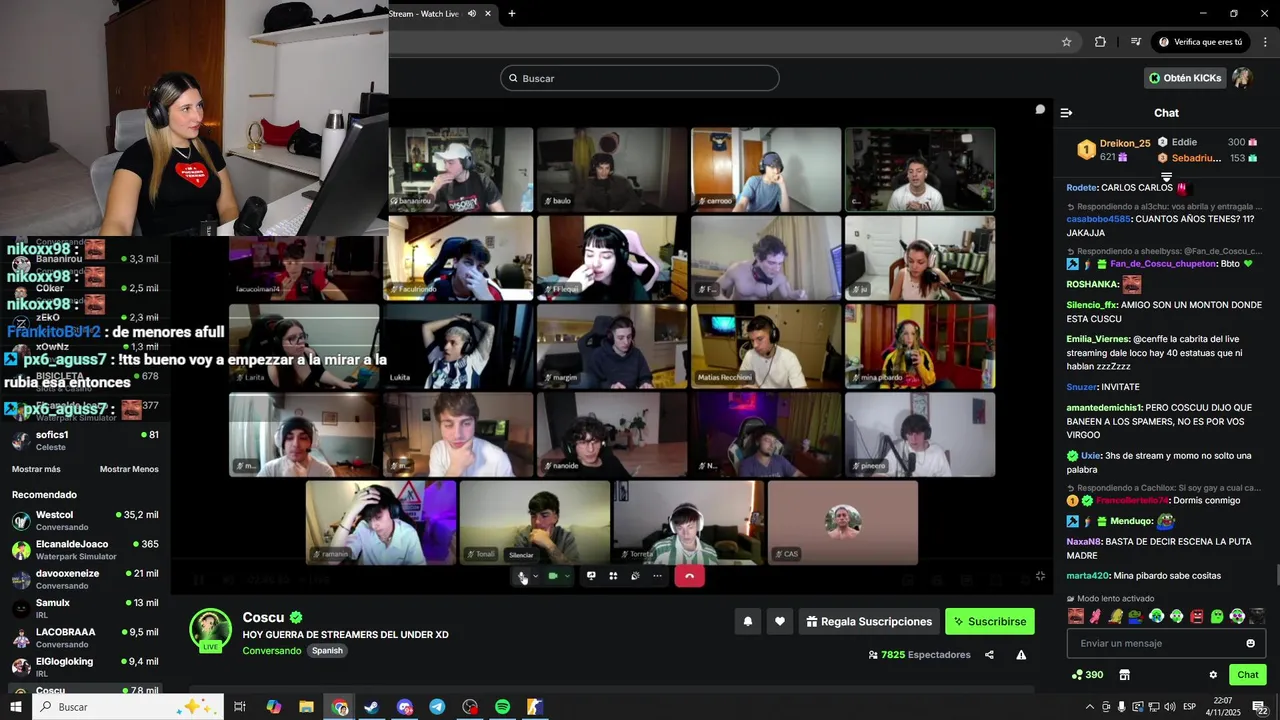Click the Obtén KICKs button
The height and width of the screenshot is (720, 1280).
pyautogui.click(x=1185, y=78)
